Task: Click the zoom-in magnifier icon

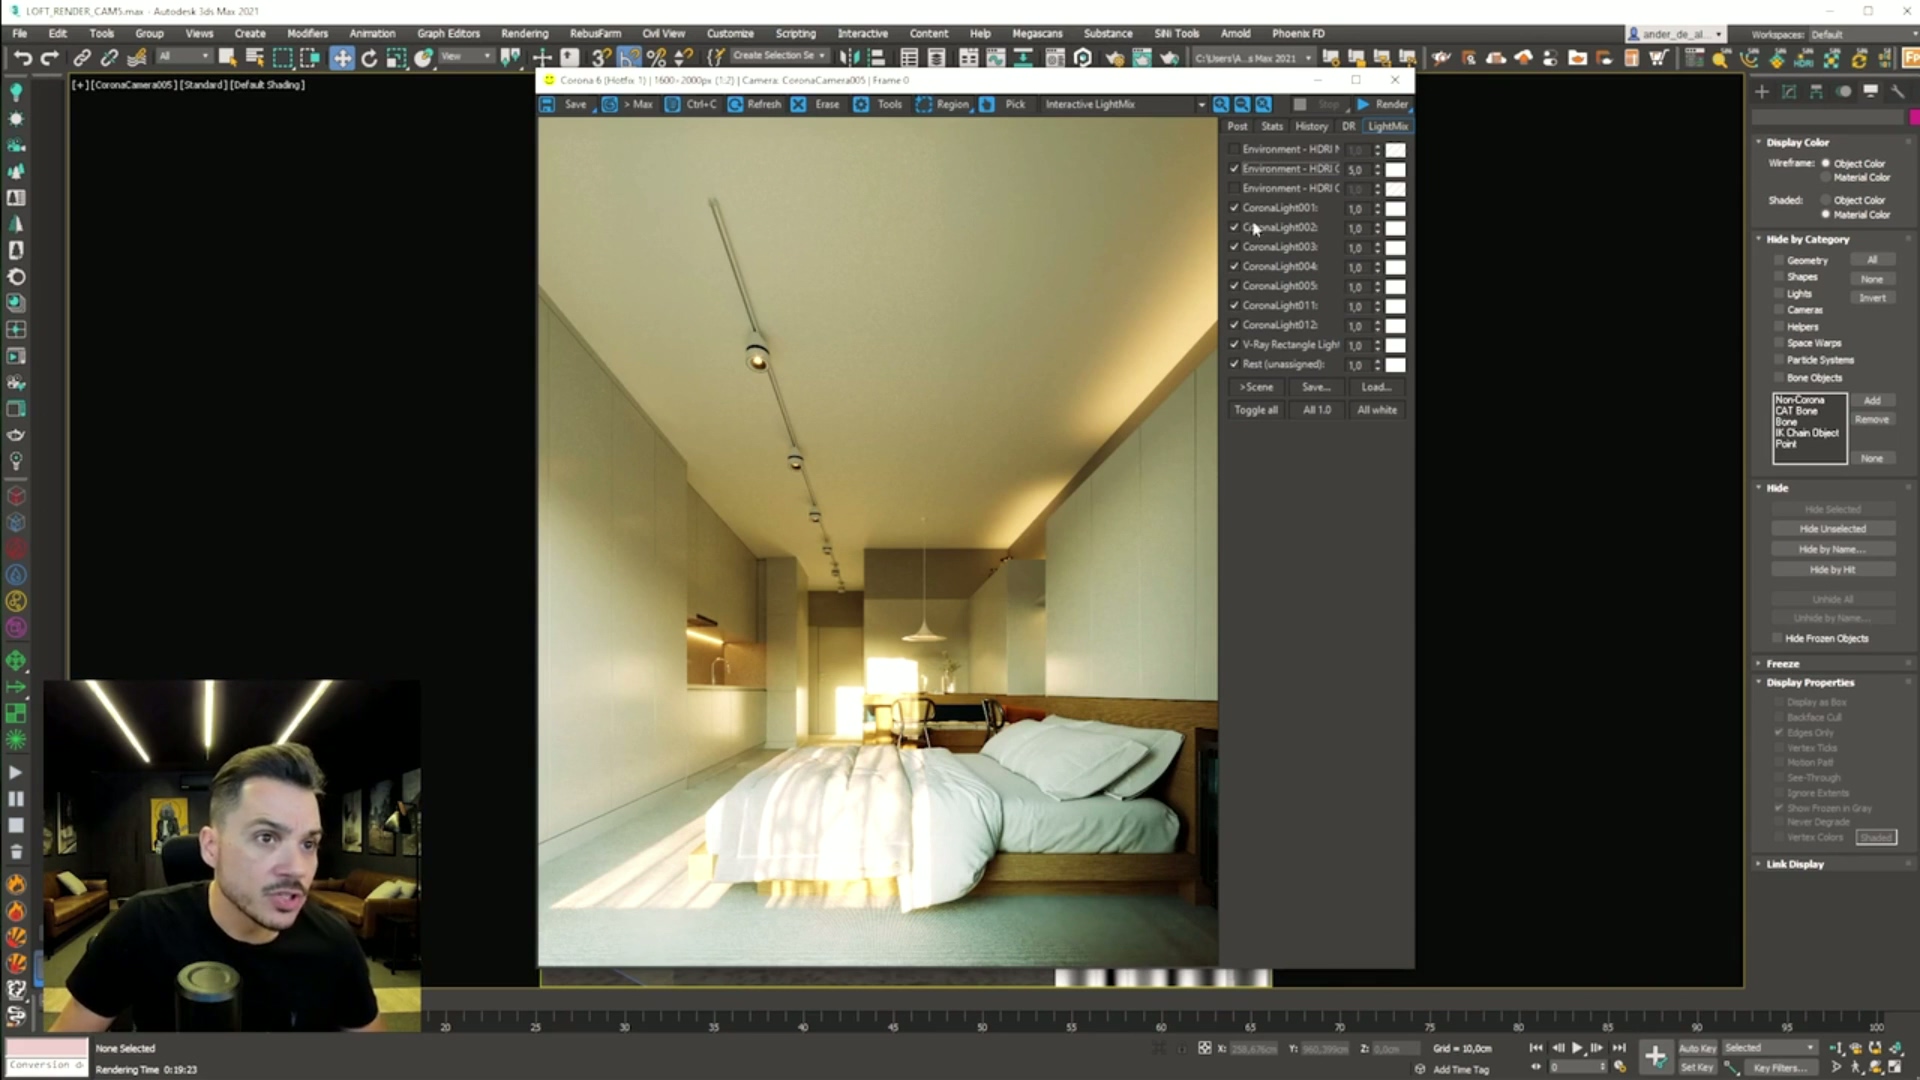Action: tap(1221, 104)
